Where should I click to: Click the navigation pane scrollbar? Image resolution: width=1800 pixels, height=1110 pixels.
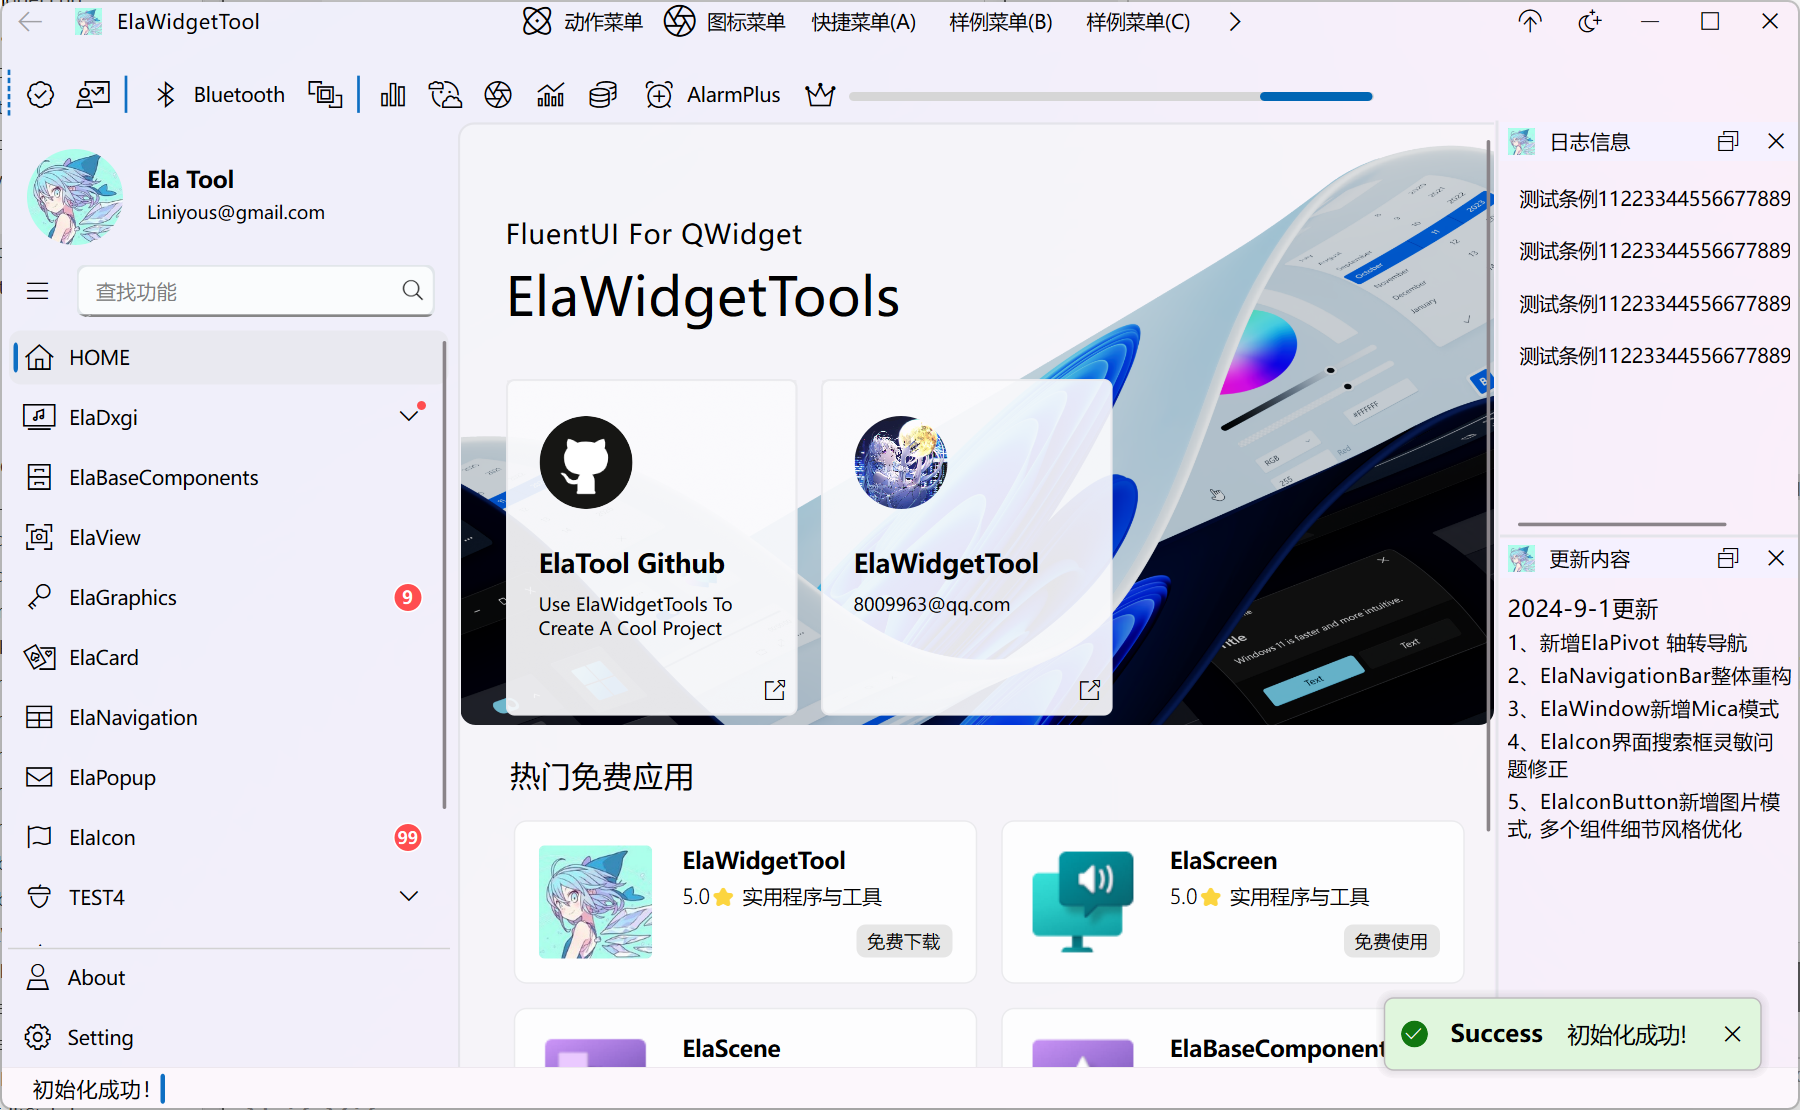point(444,575)
